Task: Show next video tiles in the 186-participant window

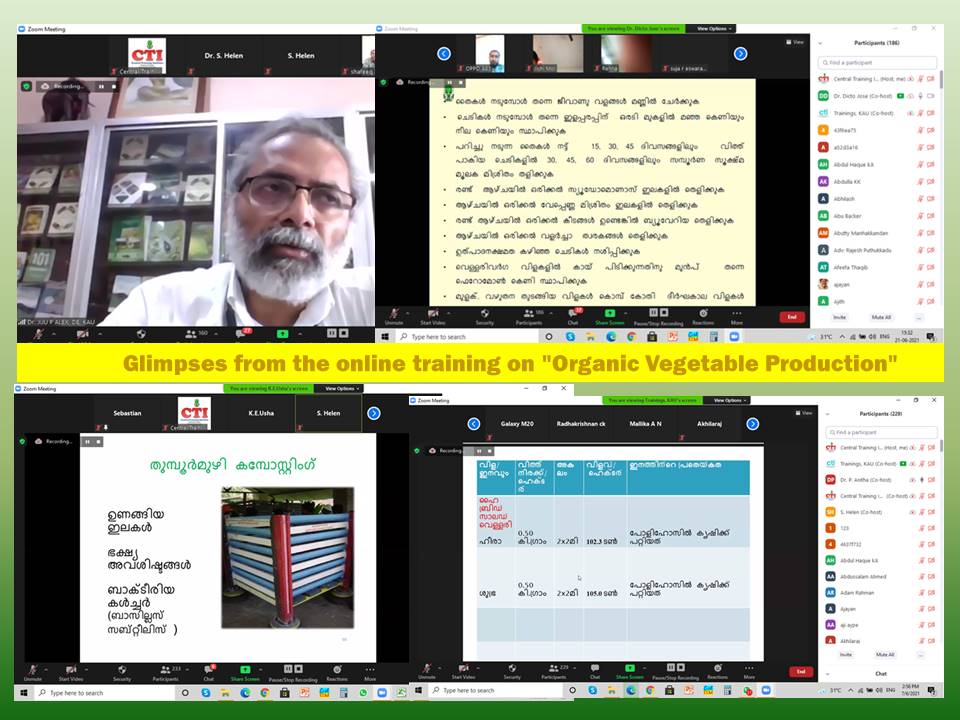Action: click(x=740, y=54)
